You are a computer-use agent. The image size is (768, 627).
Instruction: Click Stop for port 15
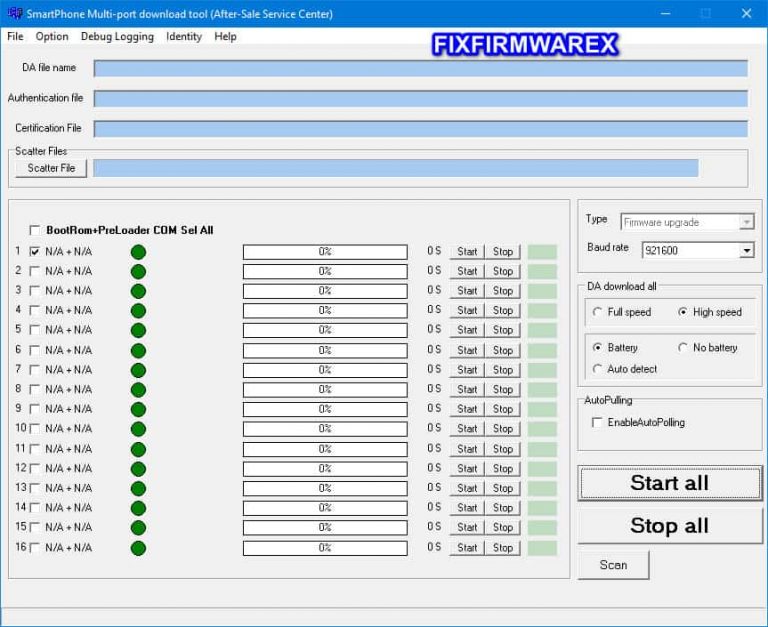point(503,528)
